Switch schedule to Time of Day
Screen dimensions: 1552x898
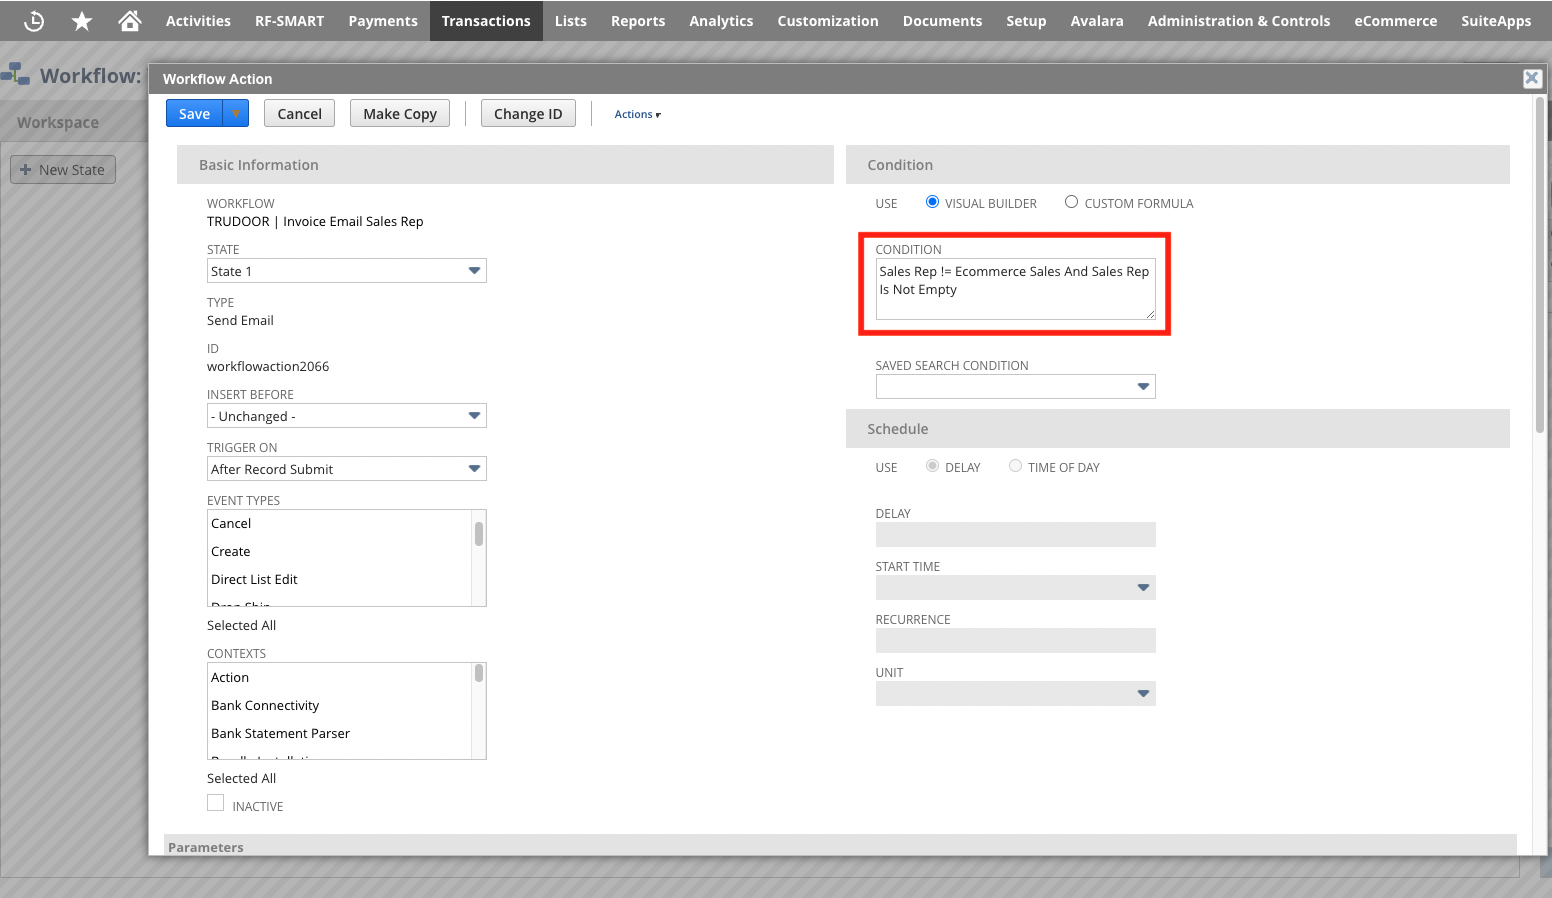[x=1015, y=465]
